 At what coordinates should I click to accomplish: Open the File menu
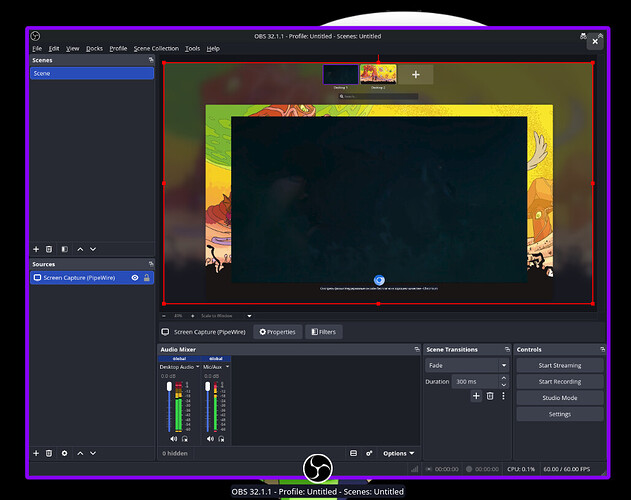point(37,48)
